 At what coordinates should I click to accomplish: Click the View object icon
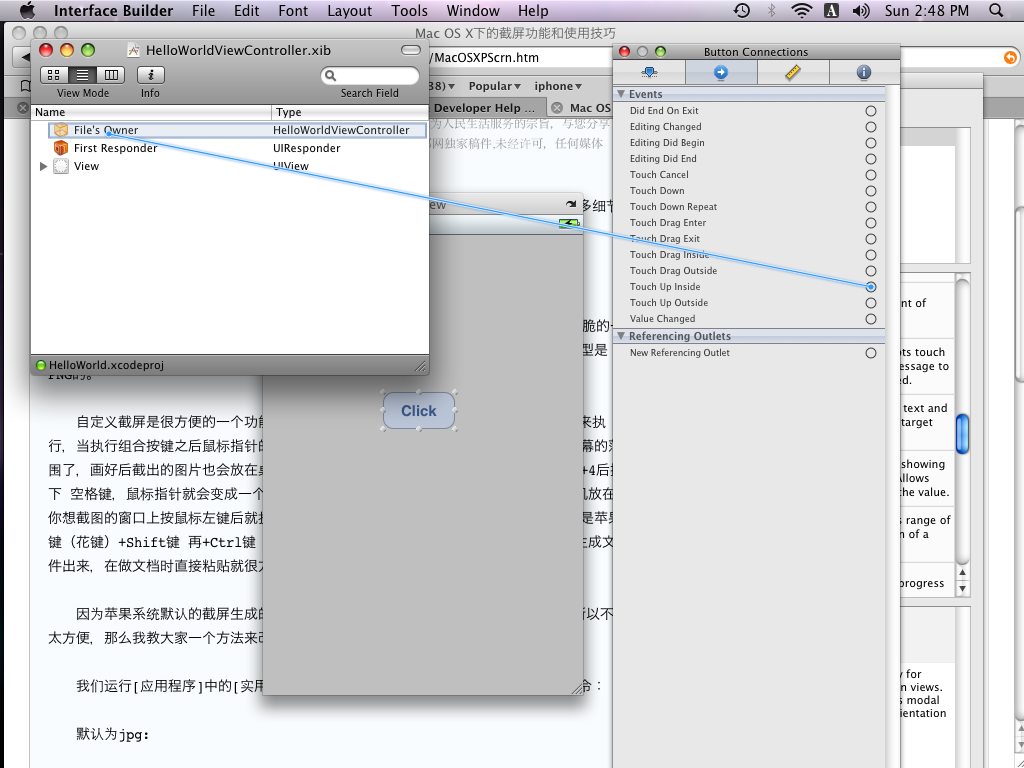click(x=61, y=166)
